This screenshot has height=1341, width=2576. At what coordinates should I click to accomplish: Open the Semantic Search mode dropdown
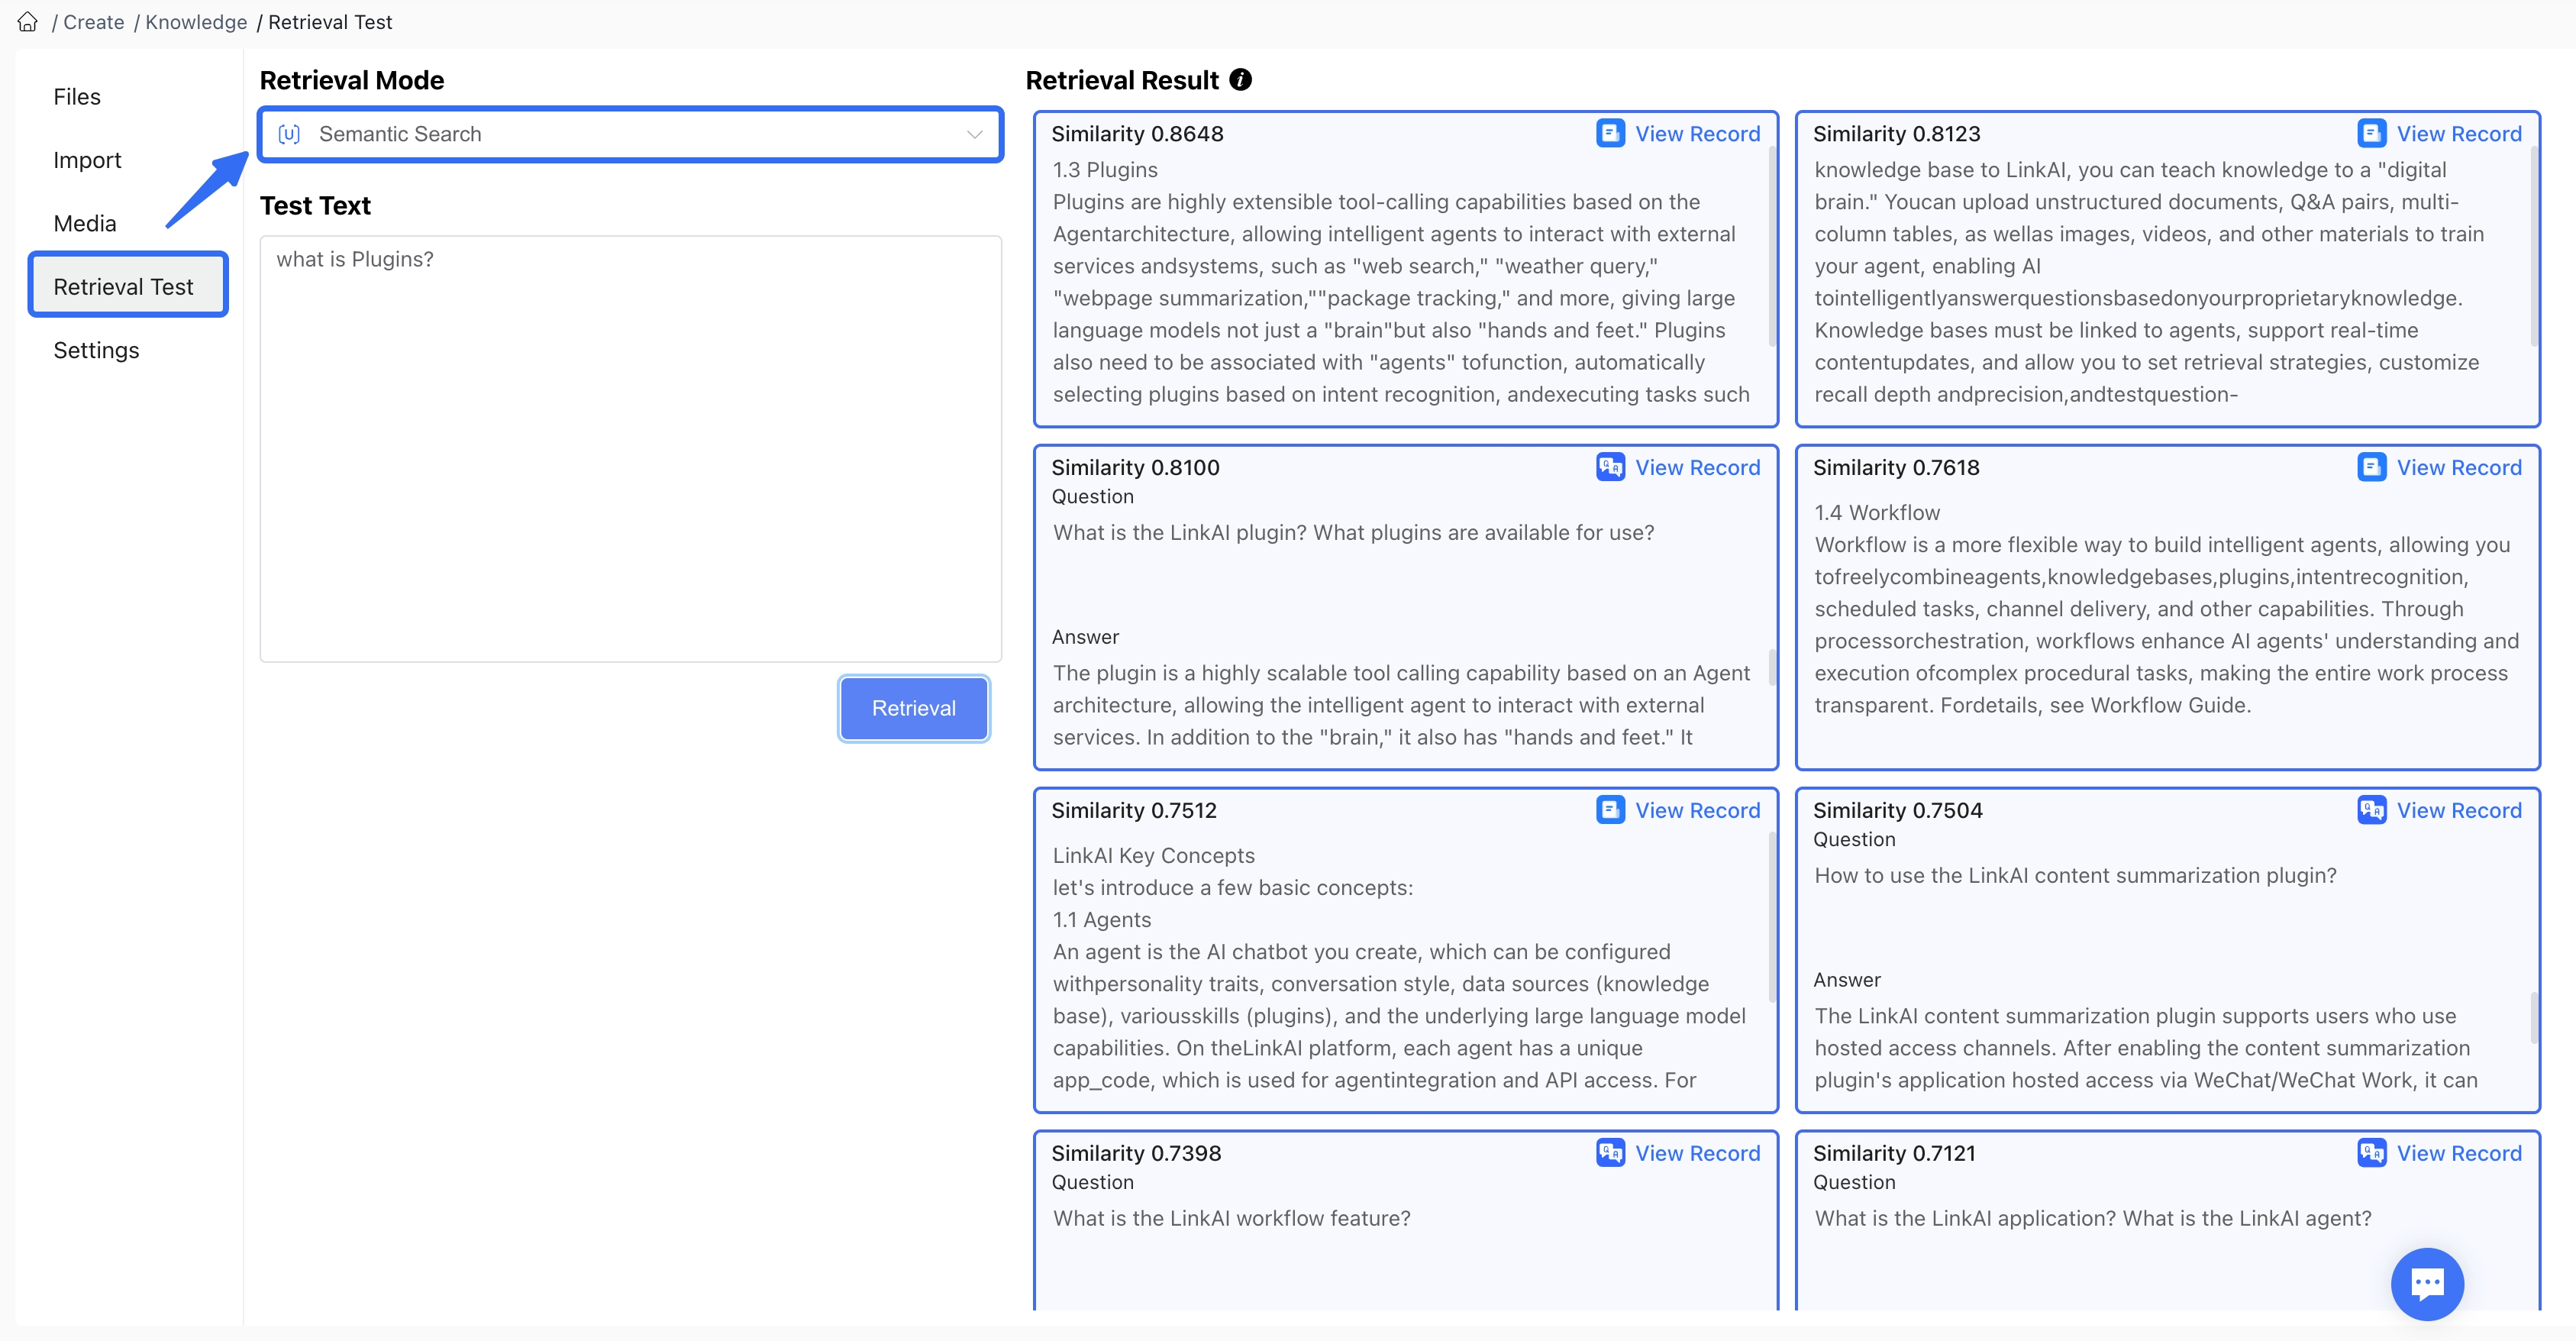(630, 134)
